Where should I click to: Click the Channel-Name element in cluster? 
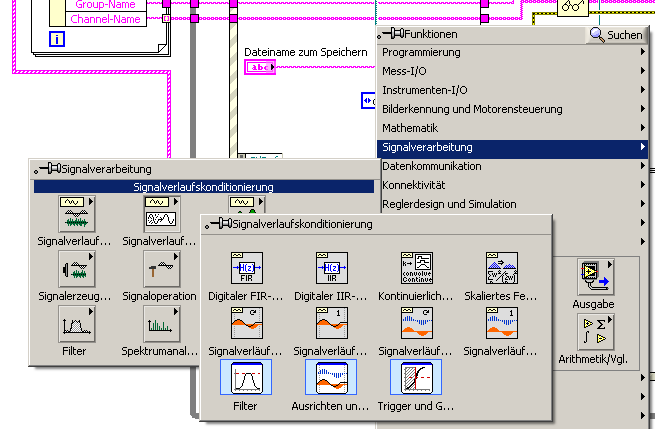106,19
